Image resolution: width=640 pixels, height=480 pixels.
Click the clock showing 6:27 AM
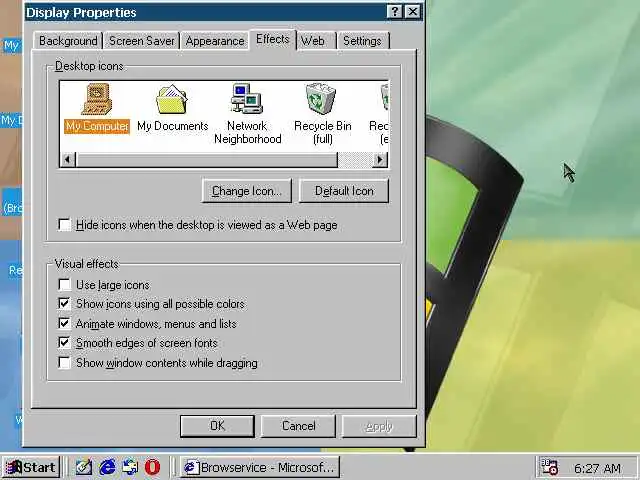(x=597, y=468)
